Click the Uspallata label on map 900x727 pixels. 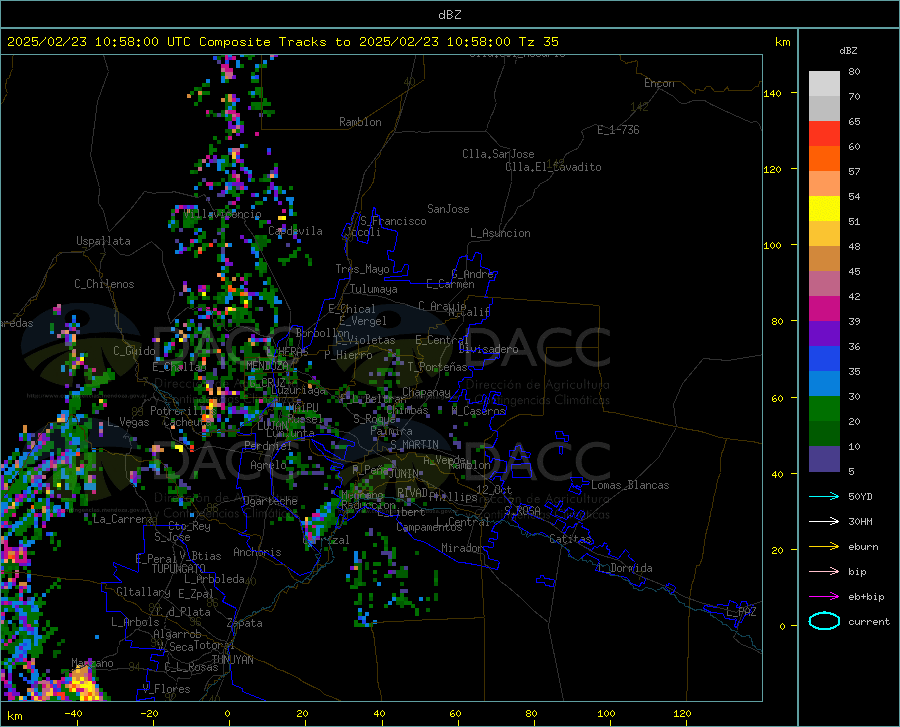[103, 241]
